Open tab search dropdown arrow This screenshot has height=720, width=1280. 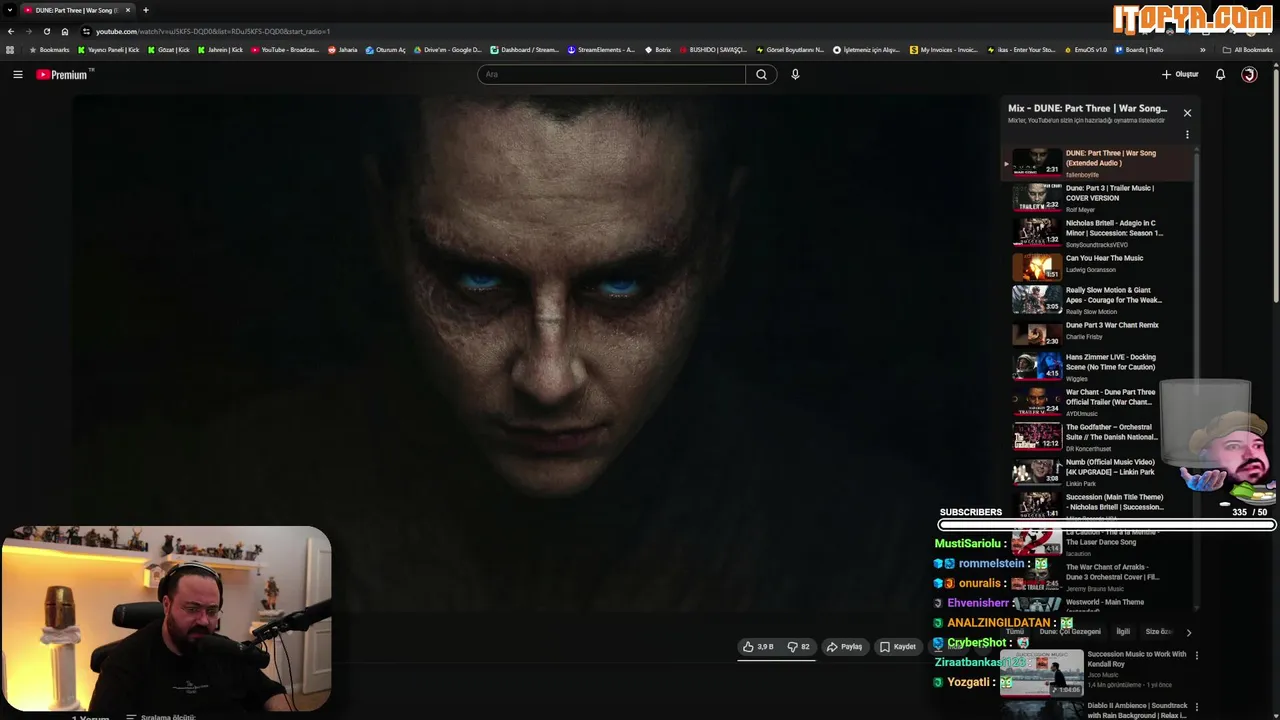click(9, 10)
